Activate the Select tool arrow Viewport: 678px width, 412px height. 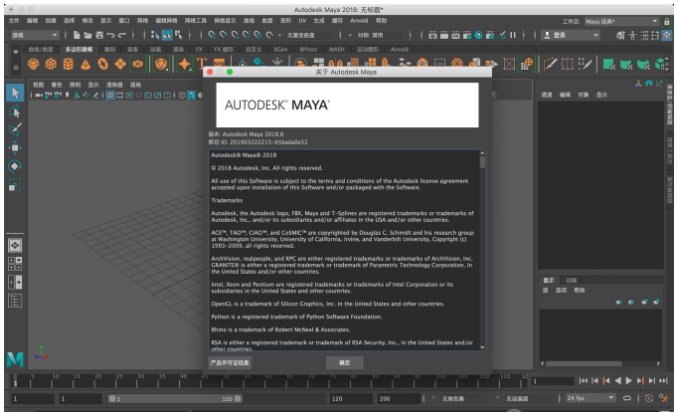[15, 93]
